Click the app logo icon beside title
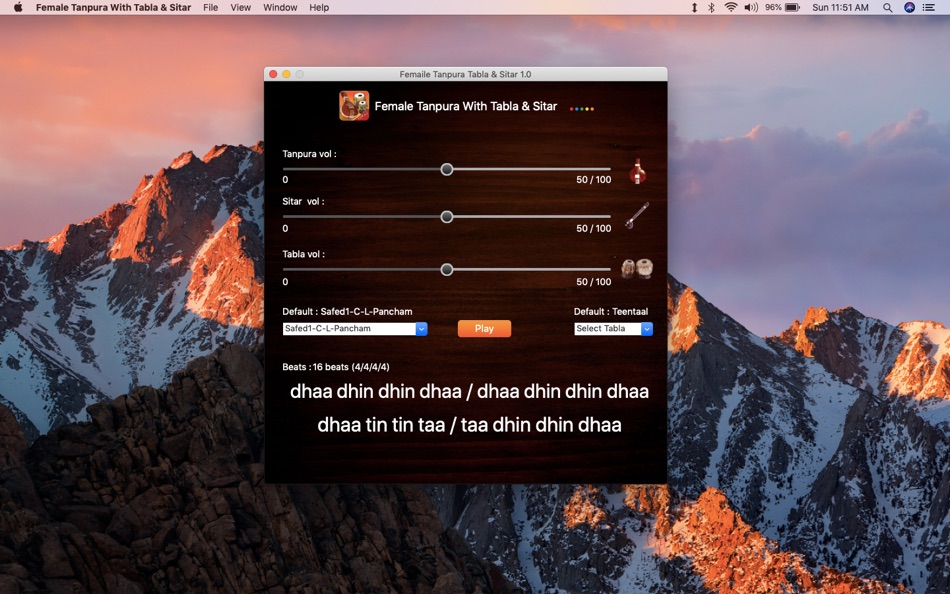Screen dimensions: 950x594 pyautogui.click(x=354, y=105)
